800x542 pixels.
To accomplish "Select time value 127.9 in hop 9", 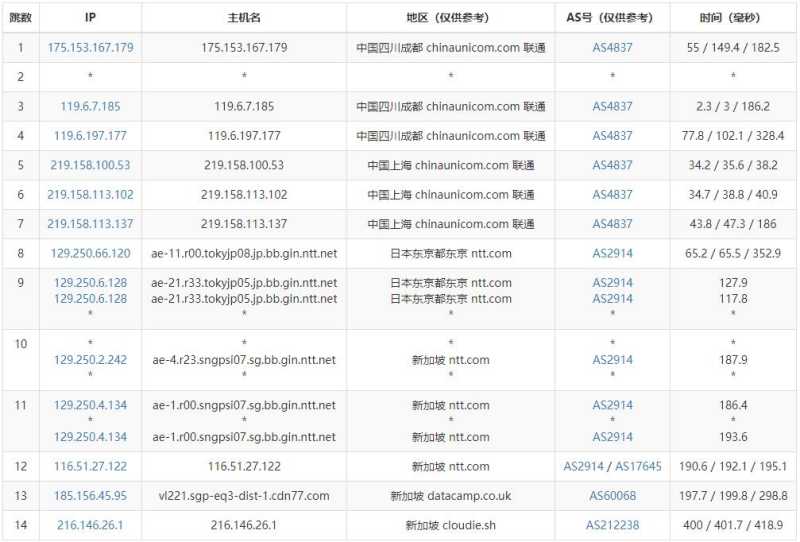I will (x=733, y=283).
